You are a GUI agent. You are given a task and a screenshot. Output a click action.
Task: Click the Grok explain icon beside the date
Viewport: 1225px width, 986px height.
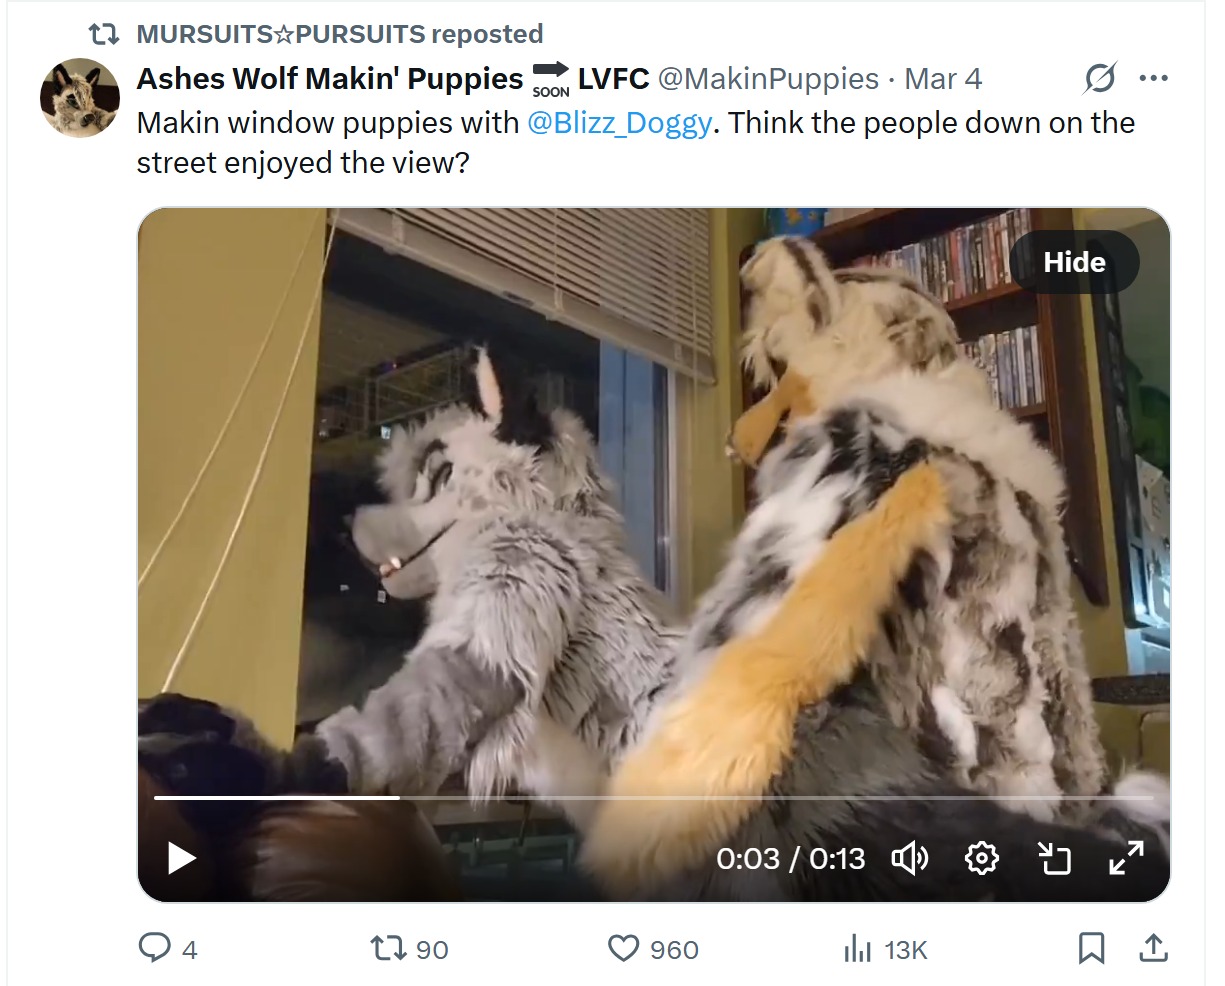pos(1099,78)
